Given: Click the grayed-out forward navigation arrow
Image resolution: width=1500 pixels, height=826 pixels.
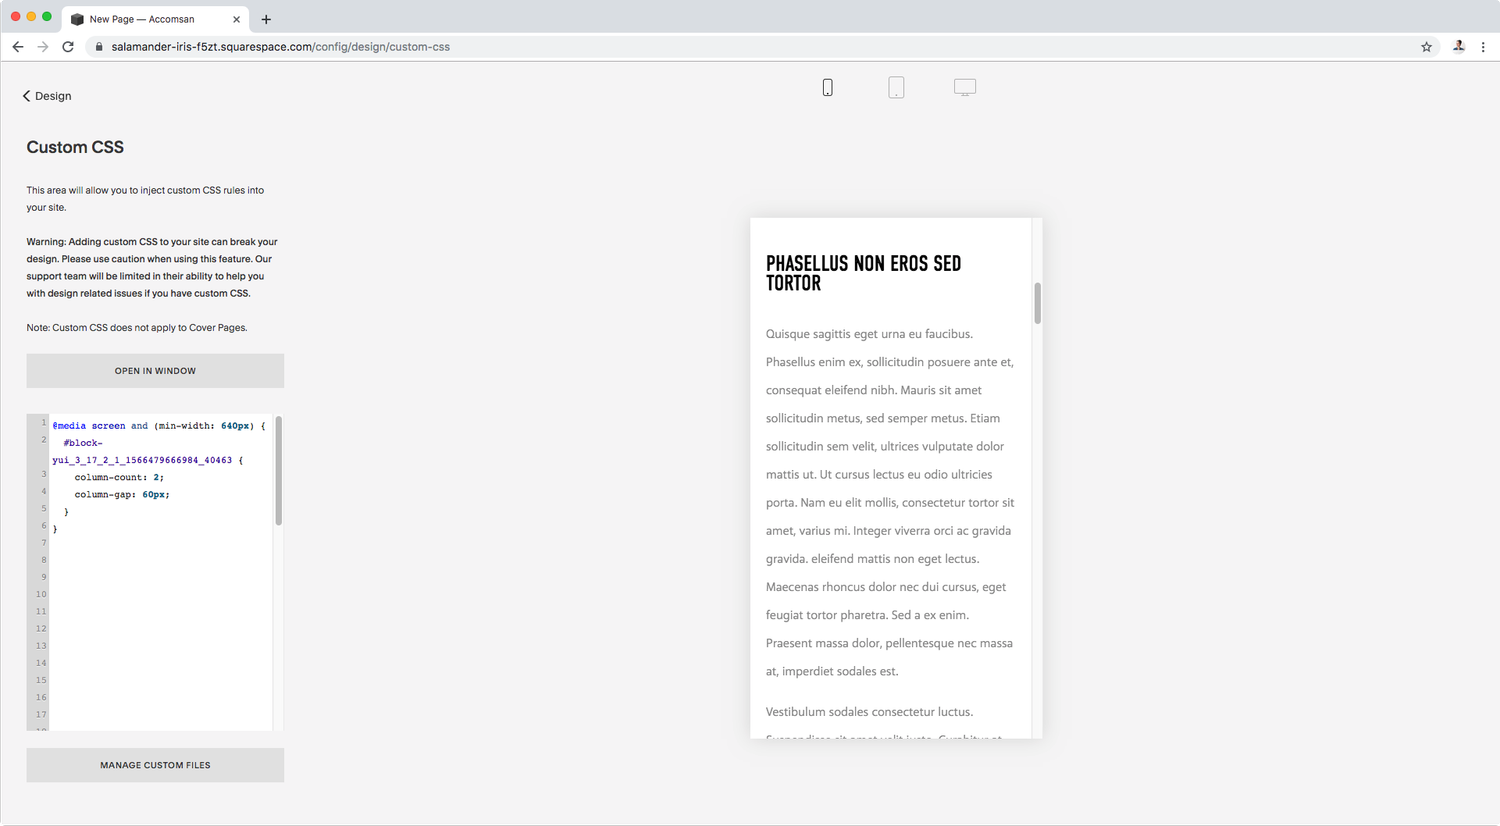Looking at the screenshot, I should [42, 46].
